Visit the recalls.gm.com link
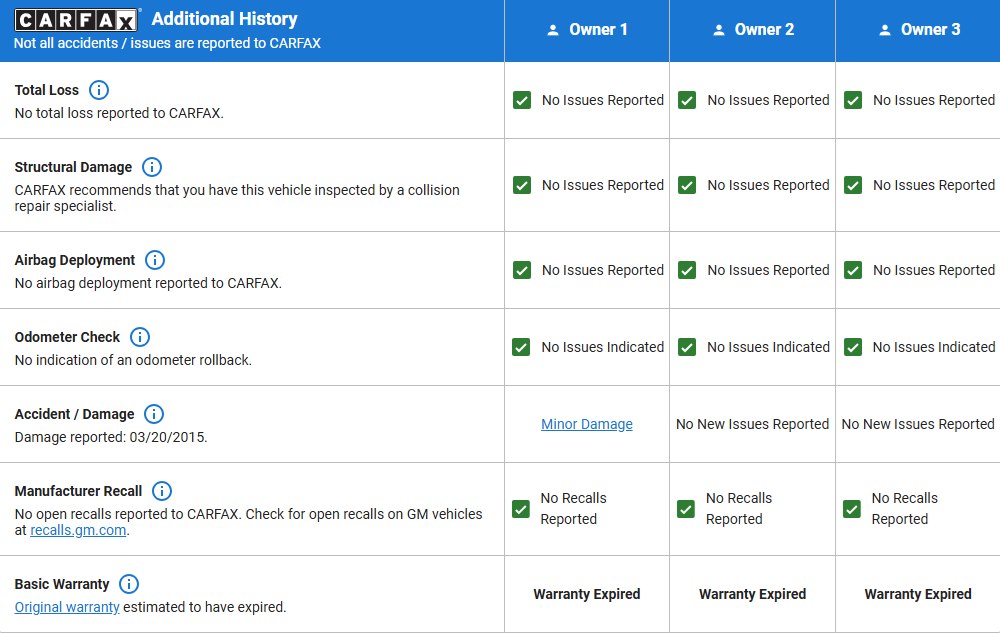1000x633 pixels. click(x=78, y=530)
